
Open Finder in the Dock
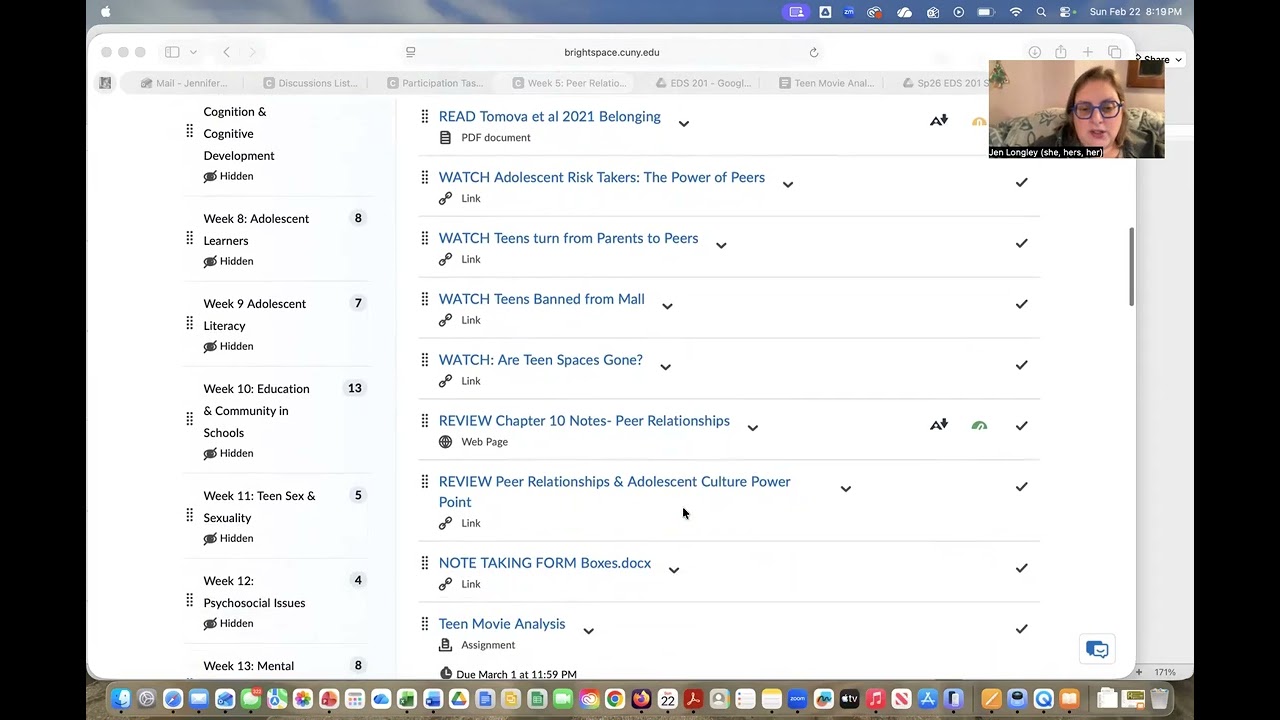click(x=121, y=699)
